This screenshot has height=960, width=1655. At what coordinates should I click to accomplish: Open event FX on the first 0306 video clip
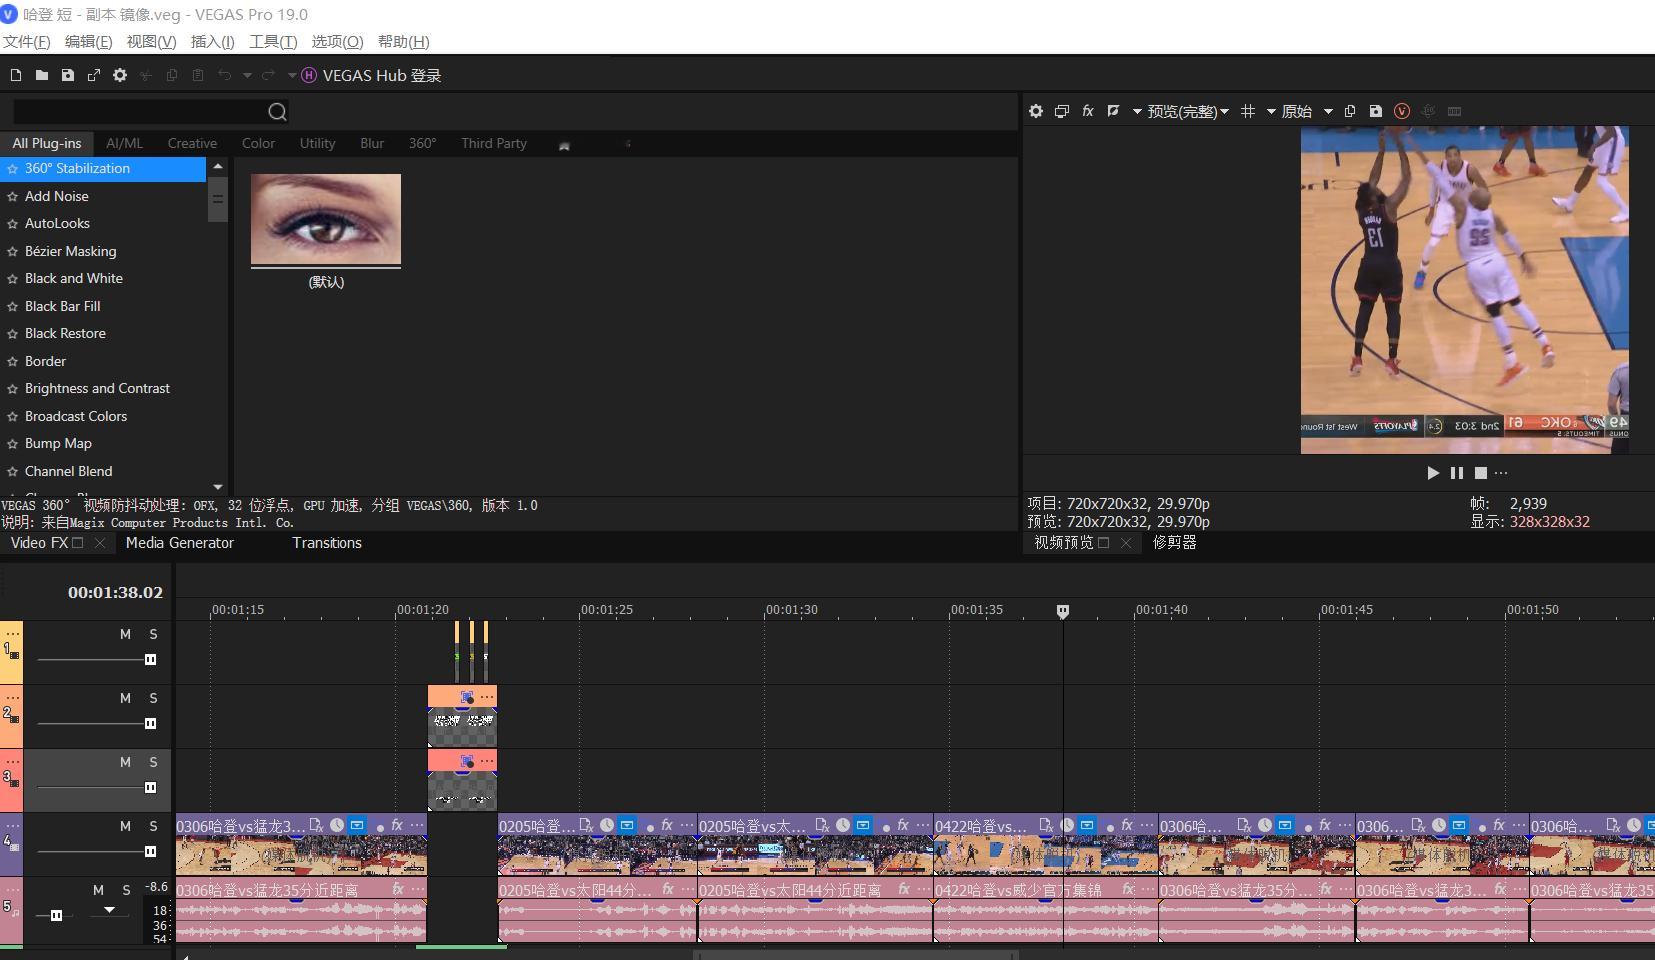point(397,825)
